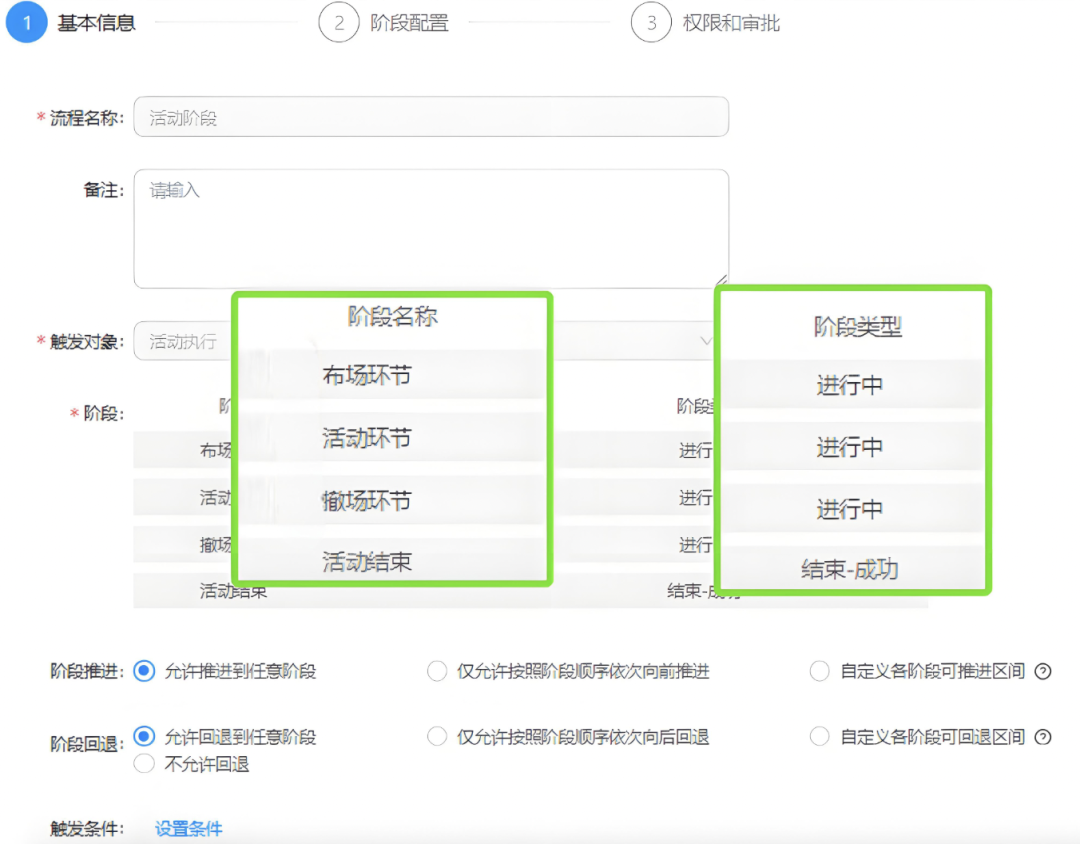The width and height of the screenshot is (1080, 844).
Task: Click the step 3 circle icon for 权限和审批
Action: click(651, 22)
